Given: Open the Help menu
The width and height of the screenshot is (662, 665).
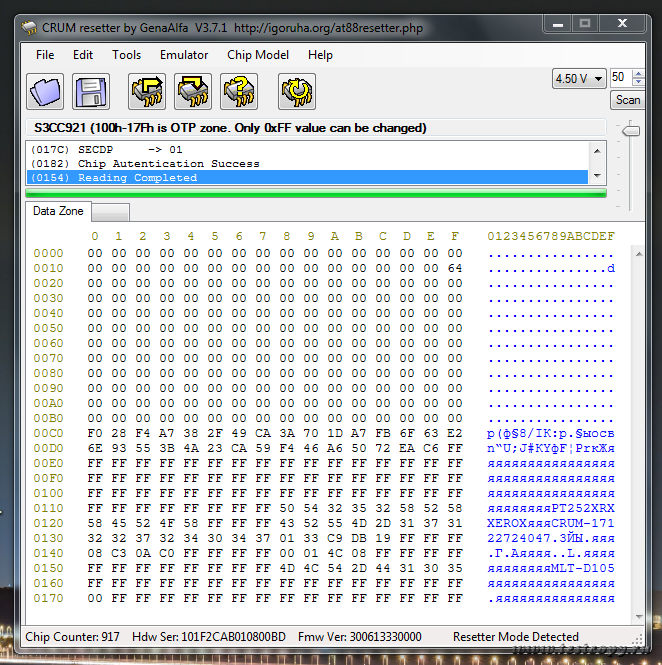Looking at the screenshot, I should click(320, 55).
